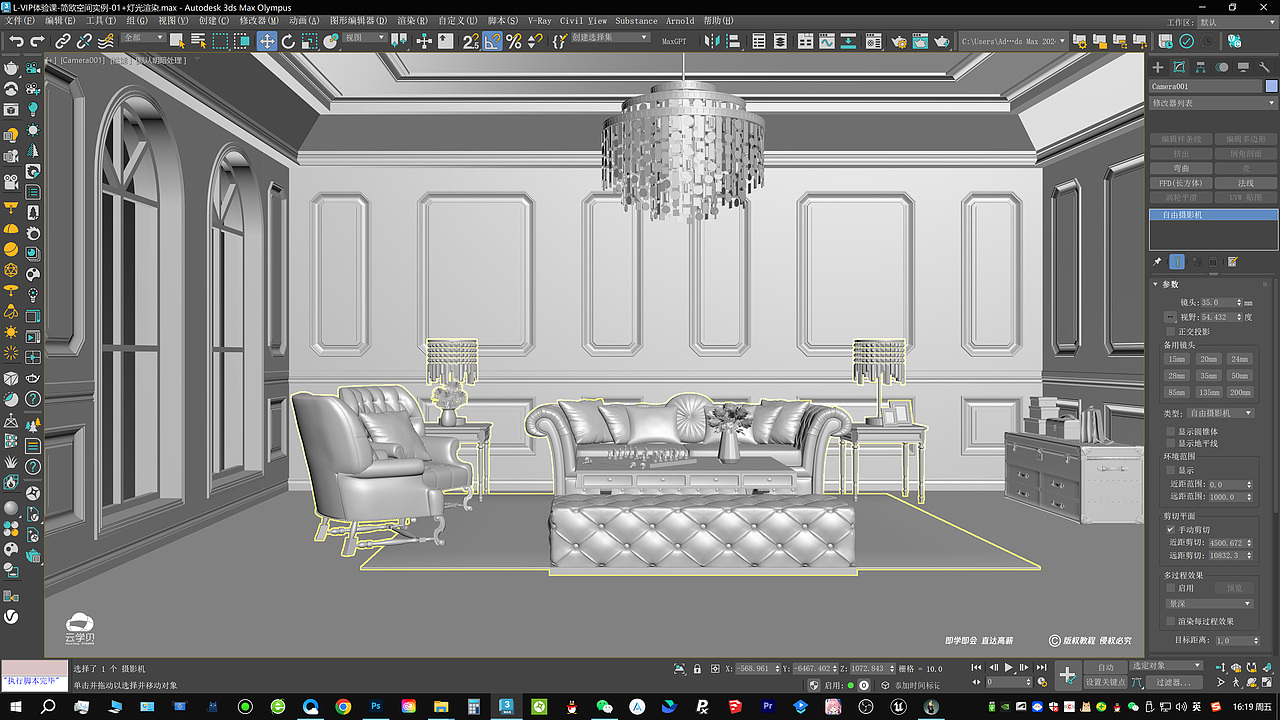Click the Redo arrow icon
Viewport: 1280px width, 720px height.
(x=38, y=41)
